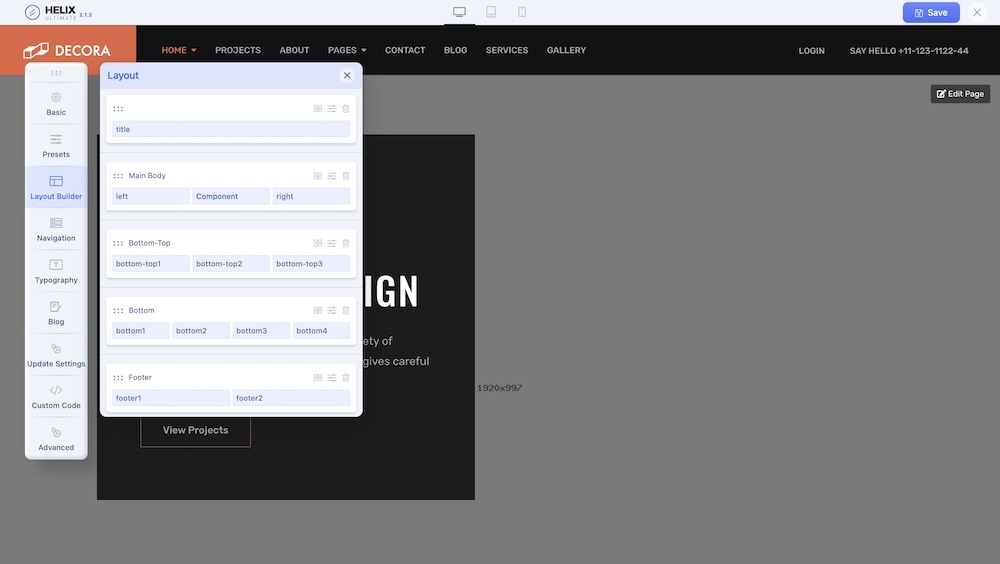This screenshot has width=1000, height=564.
Task: Select the bottom-top2 column
Action: tap(231, 263)
